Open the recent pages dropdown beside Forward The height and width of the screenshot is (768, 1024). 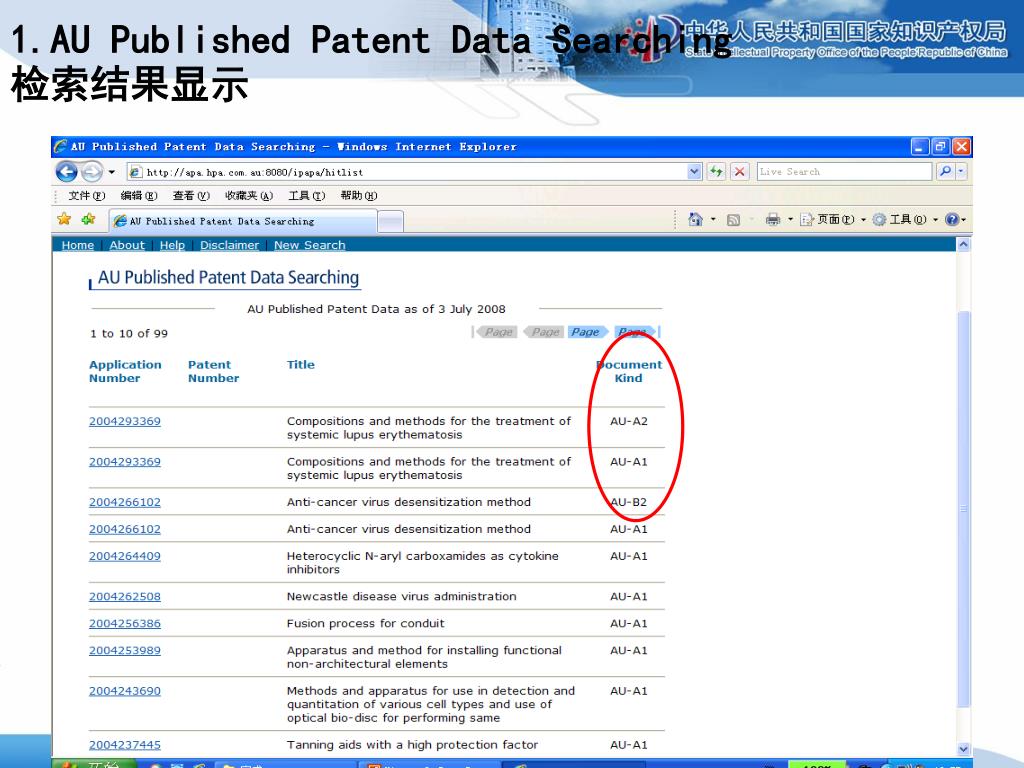click(x=112, y=172)
